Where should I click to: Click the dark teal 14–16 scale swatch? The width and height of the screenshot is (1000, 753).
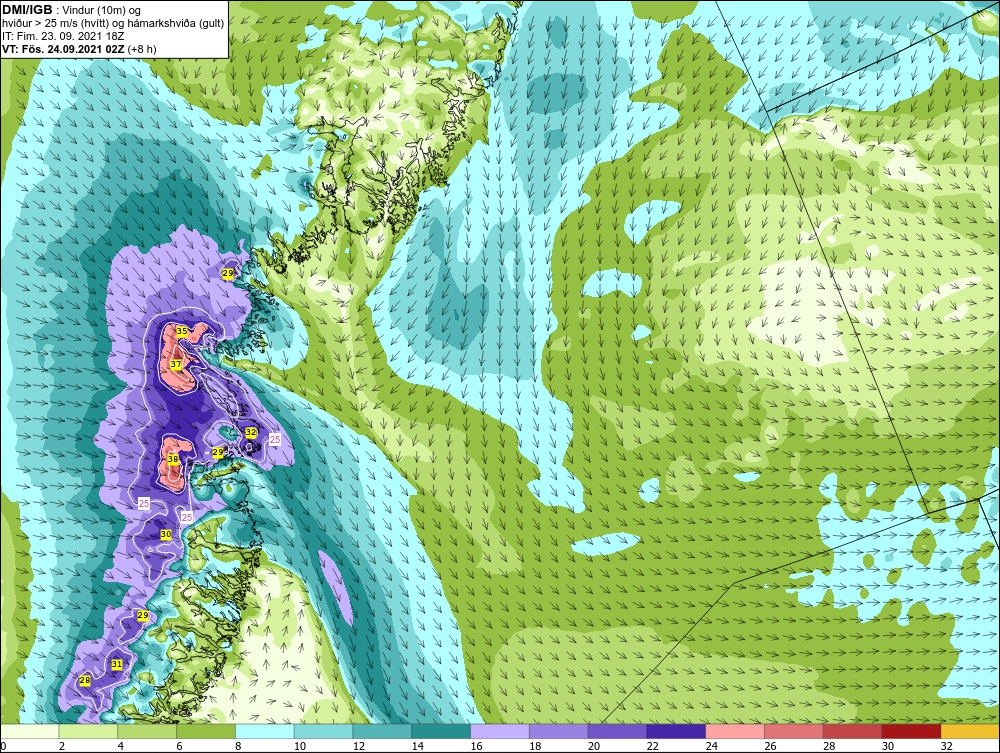click(x=441, y=731)
